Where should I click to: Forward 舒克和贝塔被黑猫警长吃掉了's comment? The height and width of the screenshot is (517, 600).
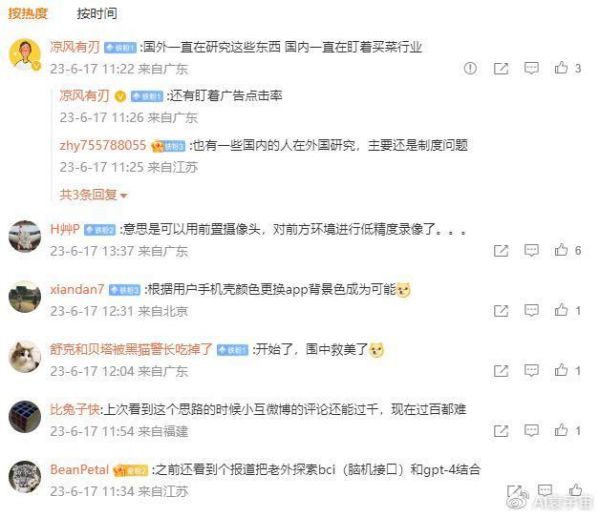tap(501, 370)
